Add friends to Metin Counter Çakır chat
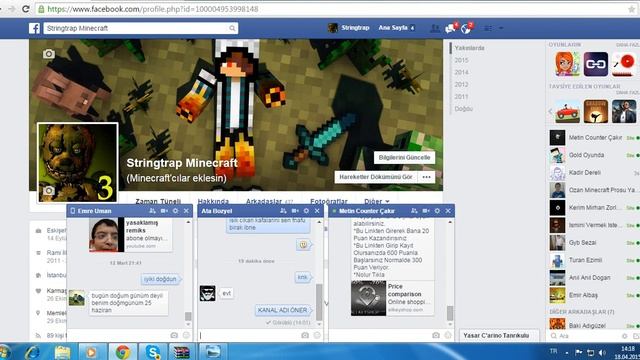 (414, 211)
